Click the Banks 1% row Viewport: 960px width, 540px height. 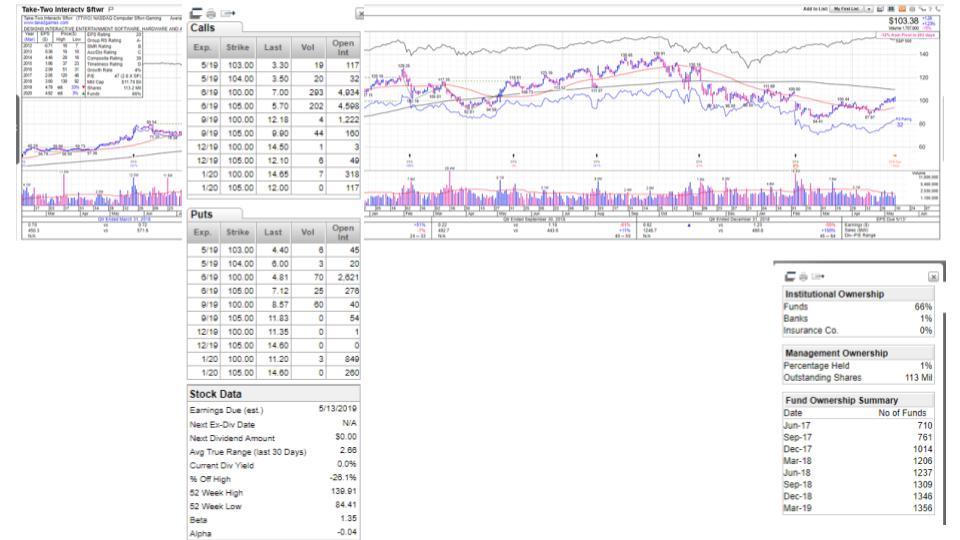point(858,318)
